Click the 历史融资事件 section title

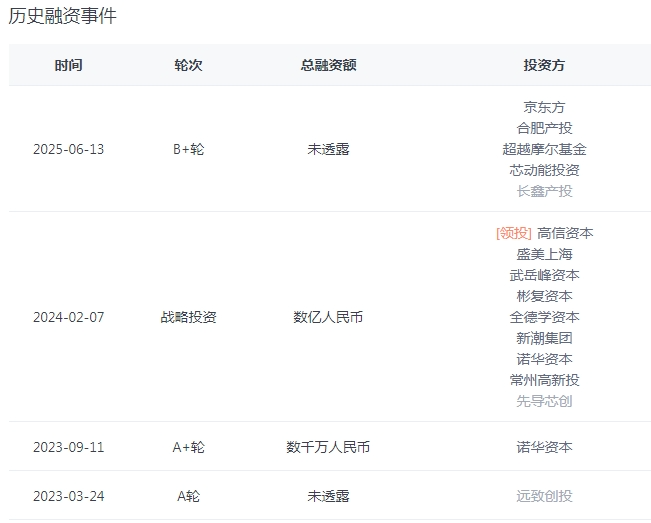[63, 16]
